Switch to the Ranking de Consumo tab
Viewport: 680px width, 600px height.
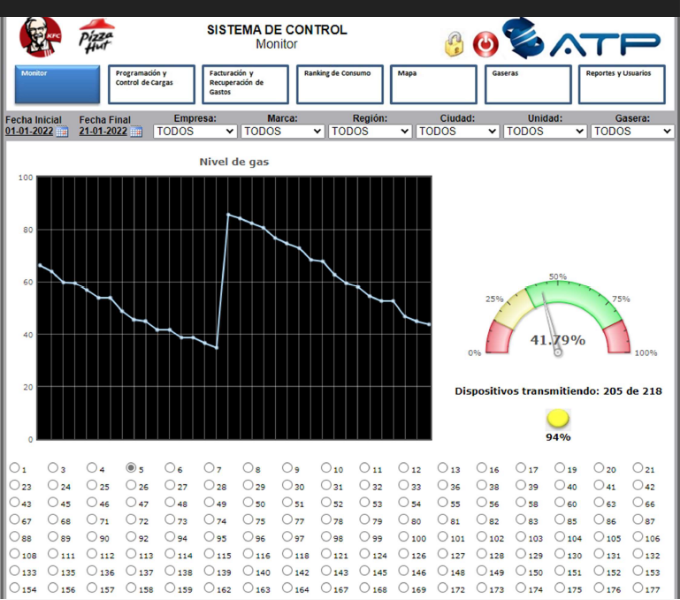[x=338, y=84]
